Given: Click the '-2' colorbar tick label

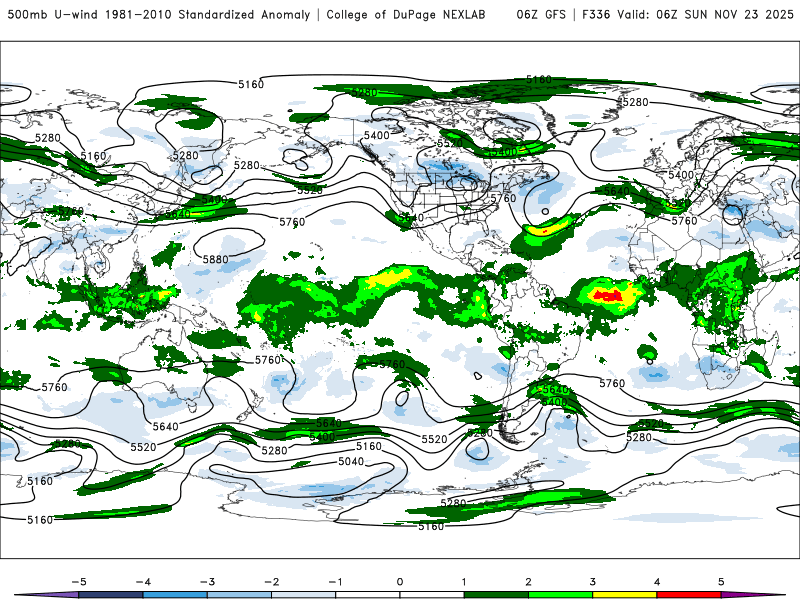Looking at the screenshot, I should click(271, 582).
